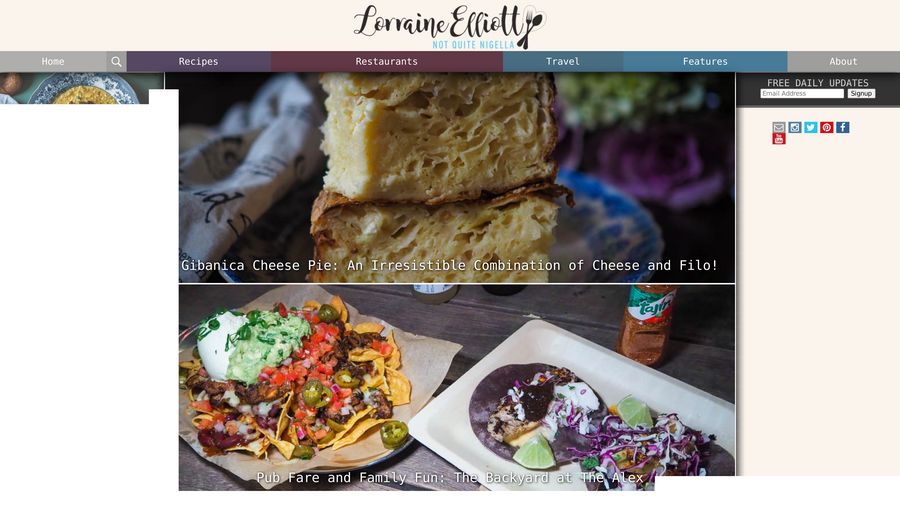
Task: Focus the Email Address field
Action: [802, 94]
